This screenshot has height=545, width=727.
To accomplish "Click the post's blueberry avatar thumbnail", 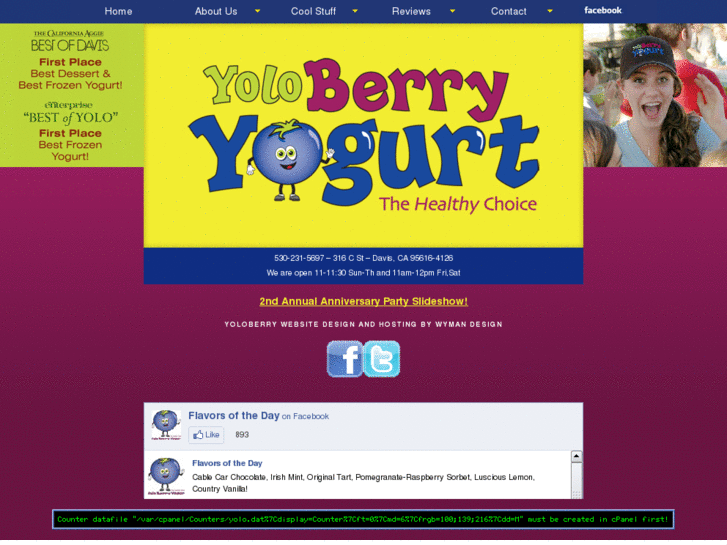I will click(166, 476).
